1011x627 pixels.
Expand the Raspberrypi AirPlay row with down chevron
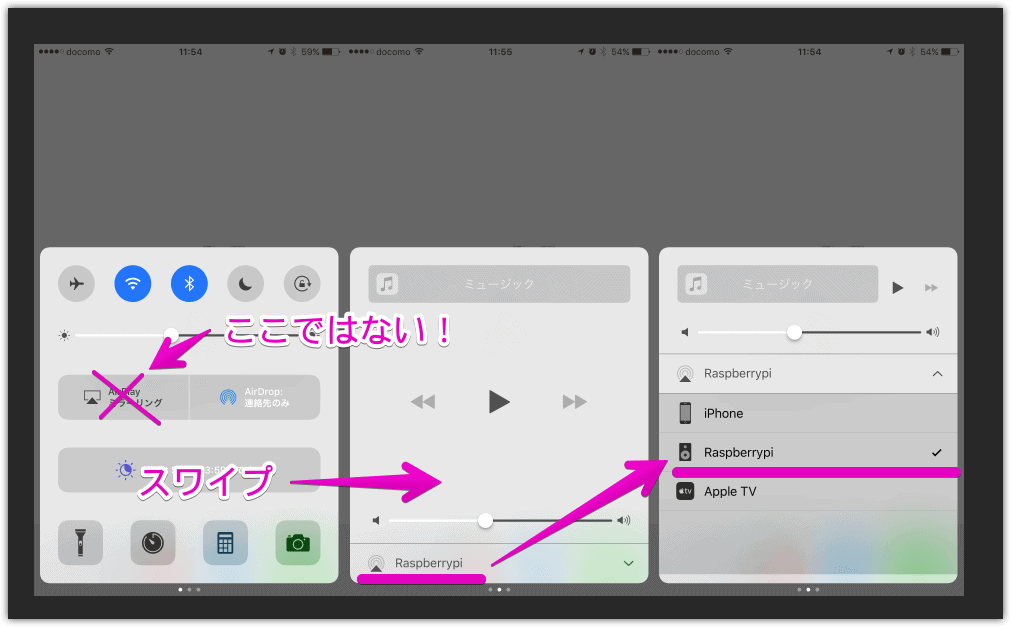(499, 563)
